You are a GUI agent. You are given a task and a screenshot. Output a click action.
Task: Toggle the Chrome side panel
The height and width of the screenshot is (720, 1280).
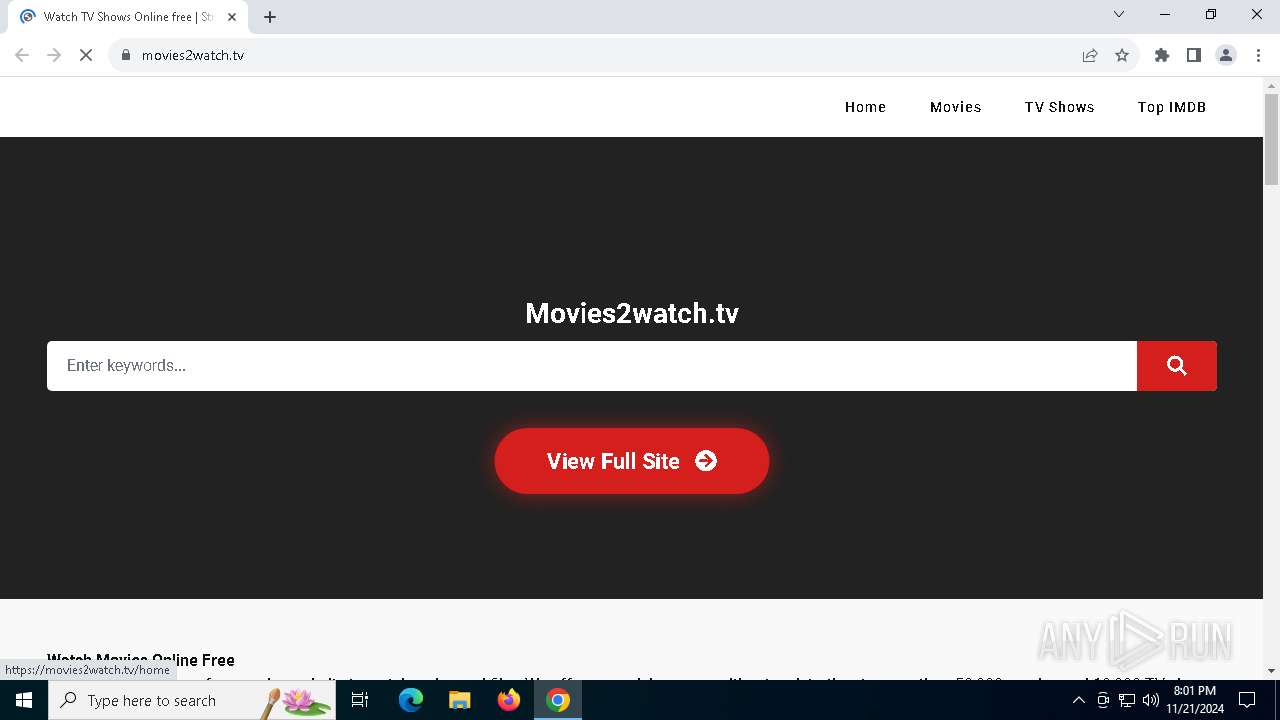[x=1194, y=55]
